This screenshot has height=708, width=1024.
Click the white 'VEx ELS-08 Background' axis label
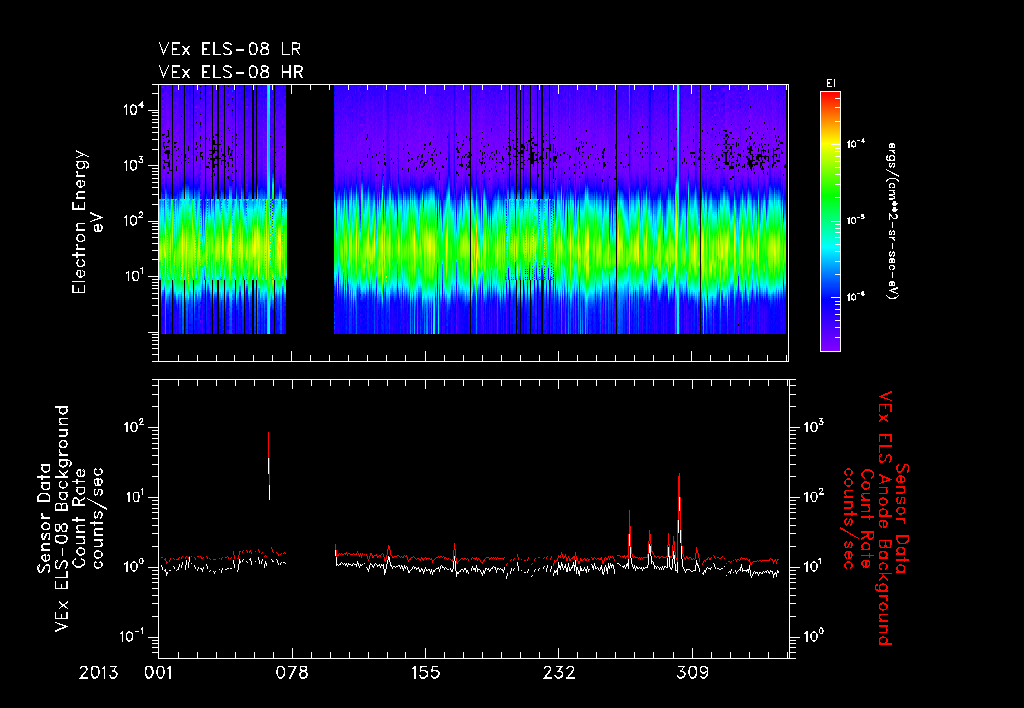62,518
